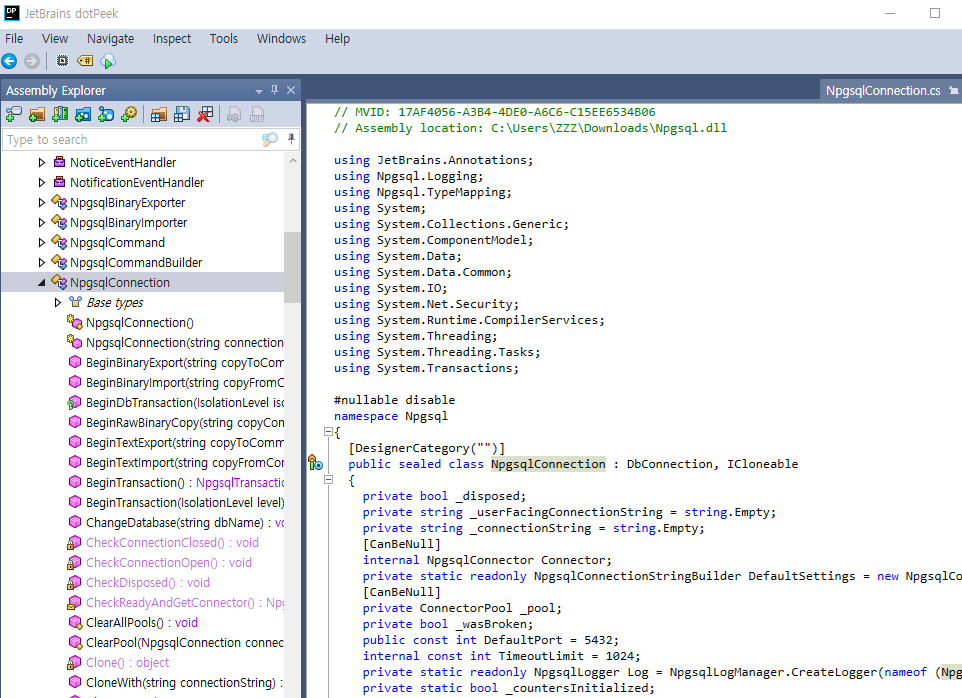The image size is (962, 698).
Task: Select BeginDbTransaction method in tree
Action: coord(184,402)
